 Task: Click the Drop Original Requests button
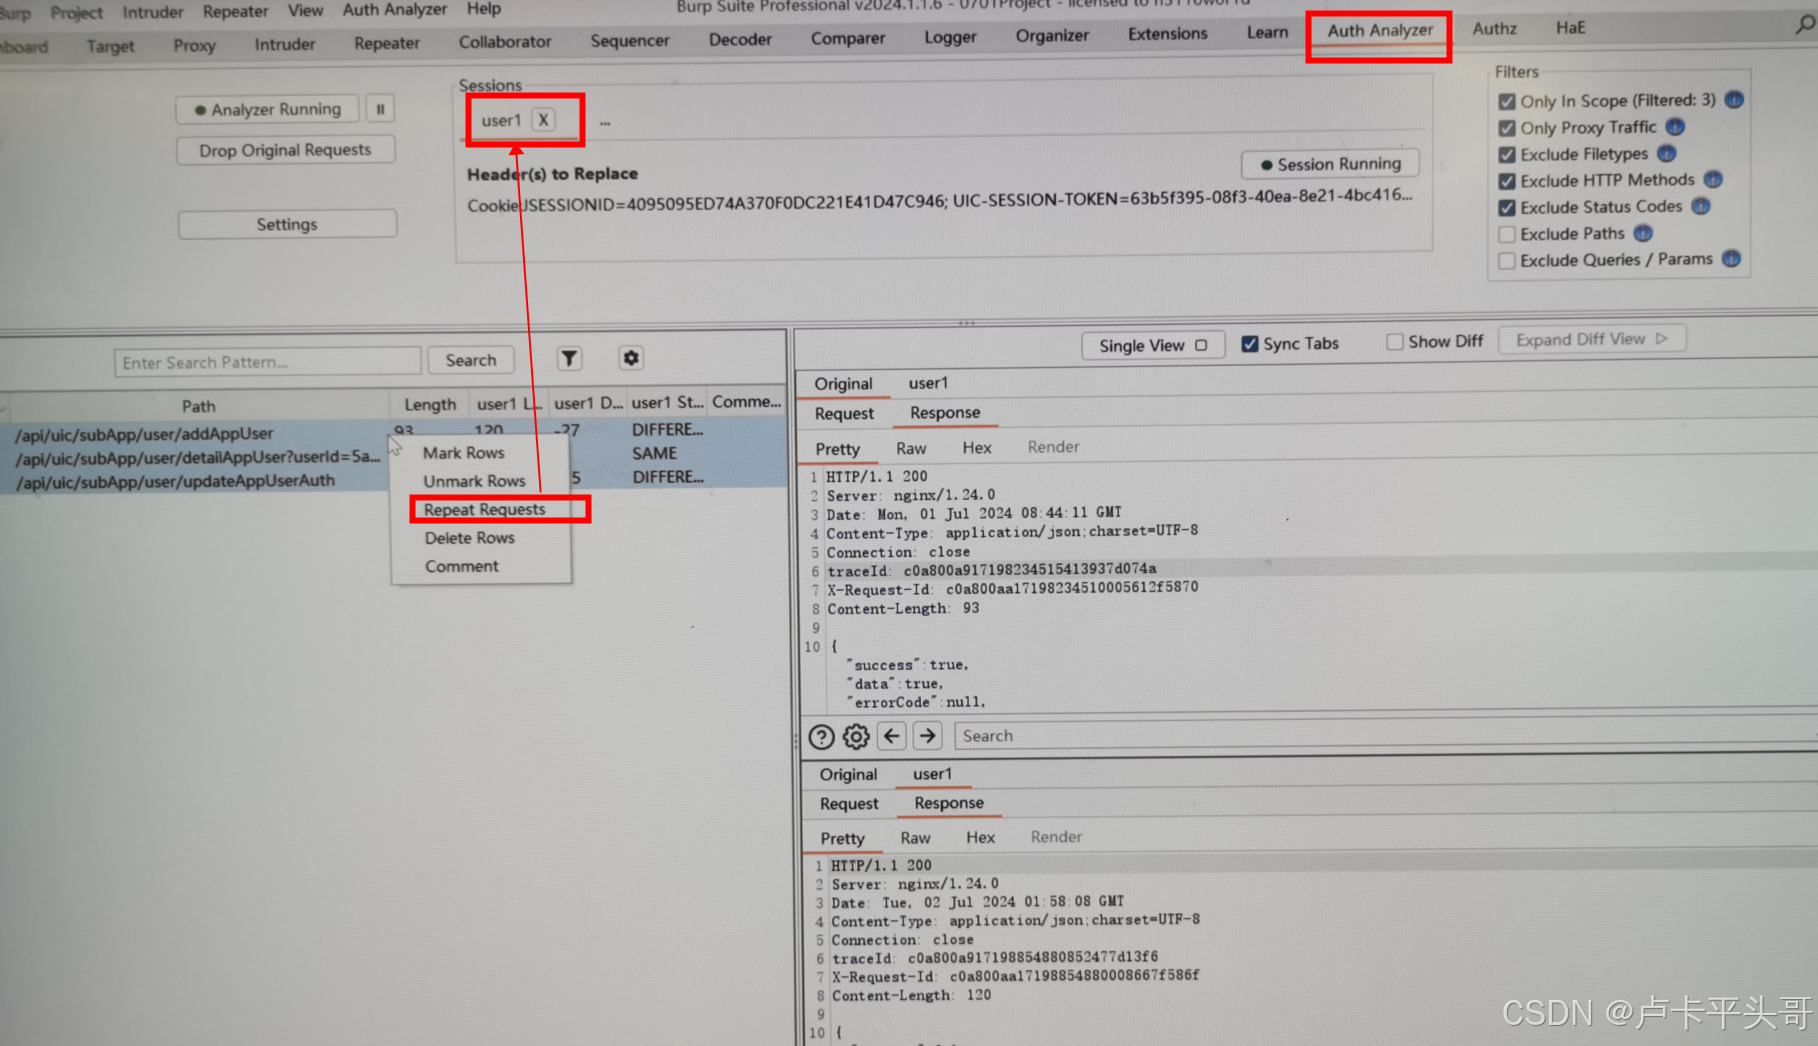tap(284, 149)
